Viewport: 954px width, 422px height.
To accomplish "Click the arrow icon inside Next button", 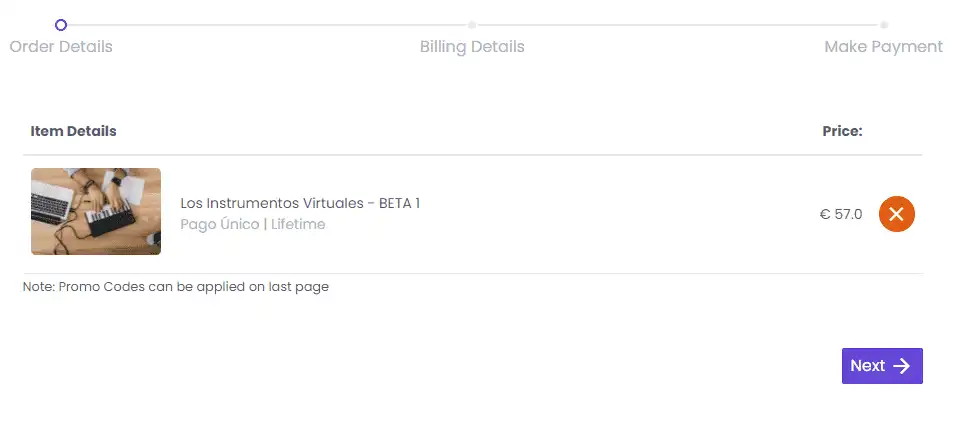I will (902, 366).
